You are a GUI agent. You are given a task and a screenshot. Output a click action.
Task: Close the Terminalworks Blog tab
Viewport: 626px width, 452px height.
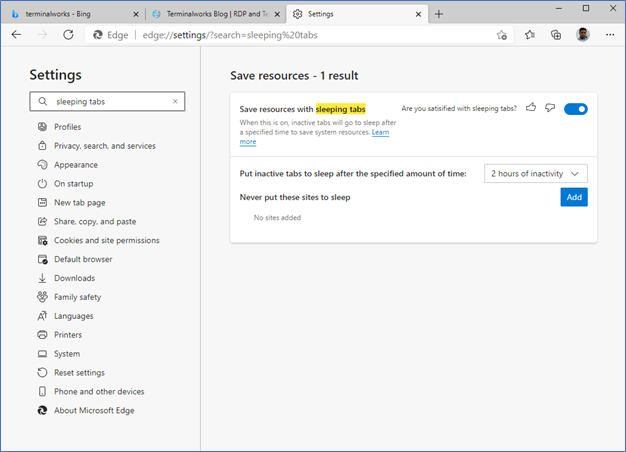(277, 14)
